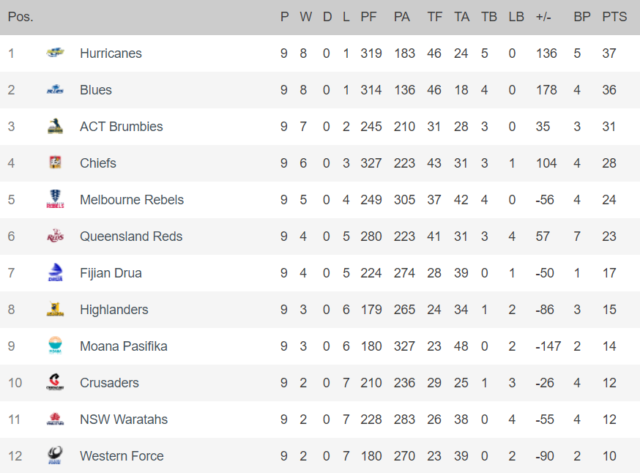Select the Western Force team name
Screen dimensions: 640x473
click(x=122, y=456)
